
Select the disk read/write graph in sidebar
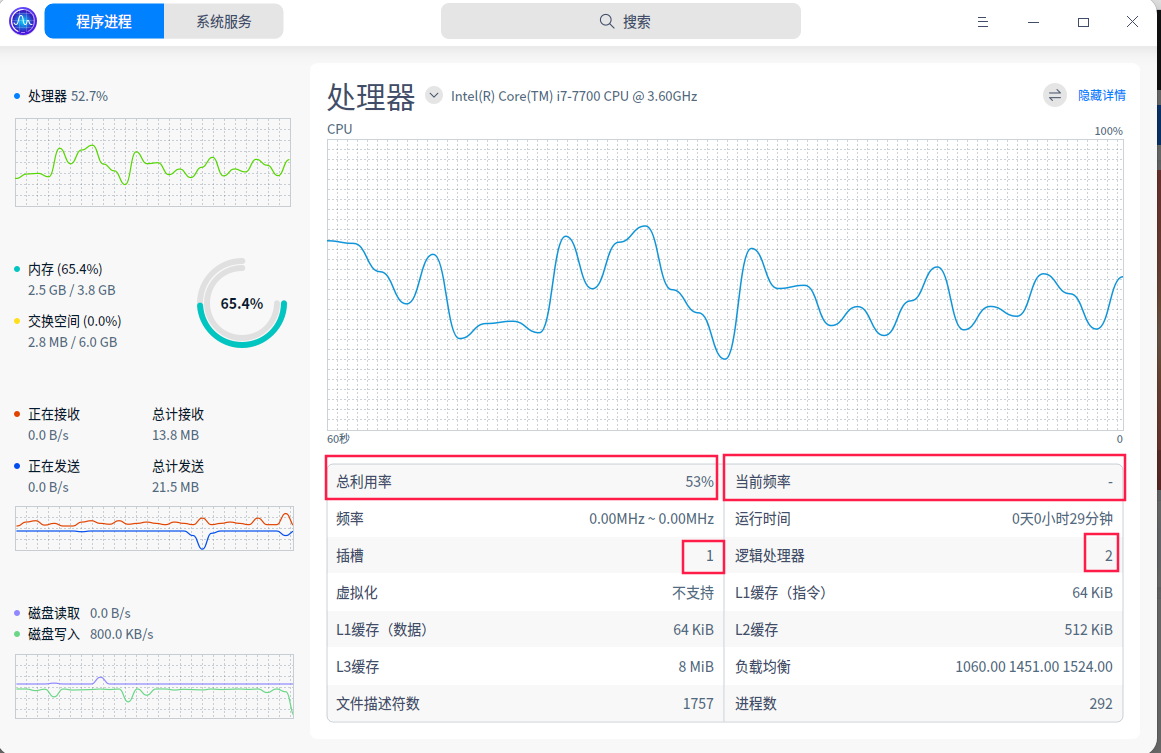[153, 686]
